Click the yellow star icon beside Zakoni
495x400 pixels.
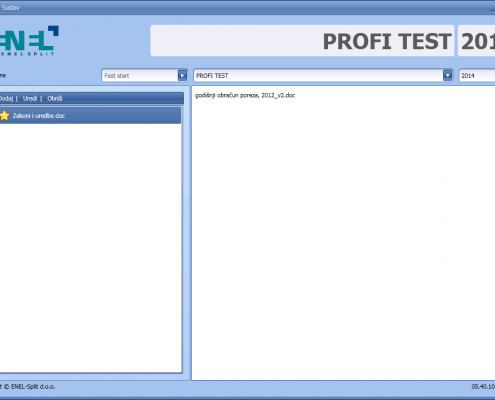pyautogui.click(x=4, y=115)
